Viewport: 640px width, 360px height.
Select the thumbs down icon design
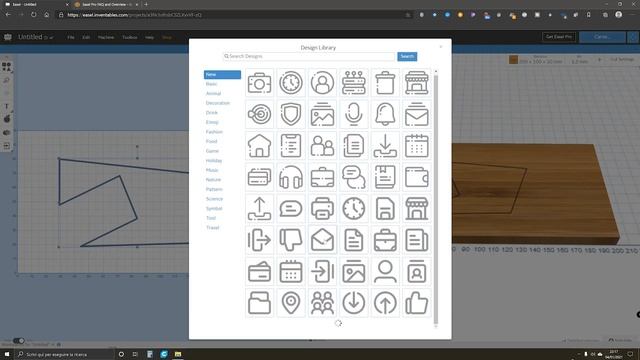click(x=291, y=240)
